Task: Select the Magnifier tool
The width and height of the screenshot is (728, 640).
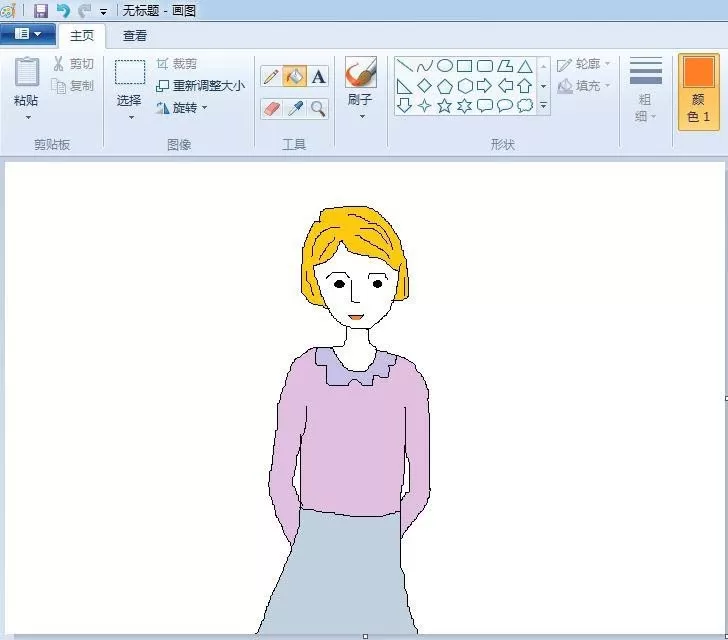Action: [x=318, y=109]
